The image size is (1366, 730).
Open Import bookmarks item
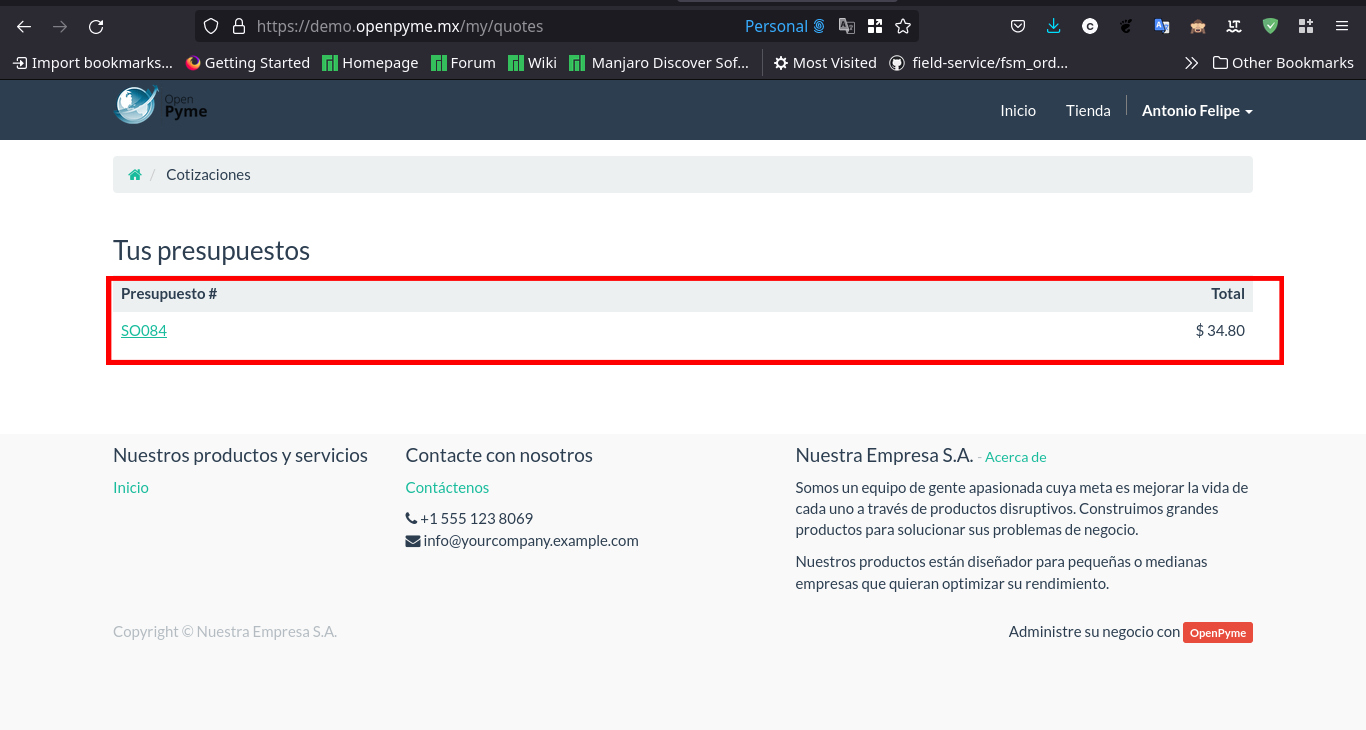point(92,63)
